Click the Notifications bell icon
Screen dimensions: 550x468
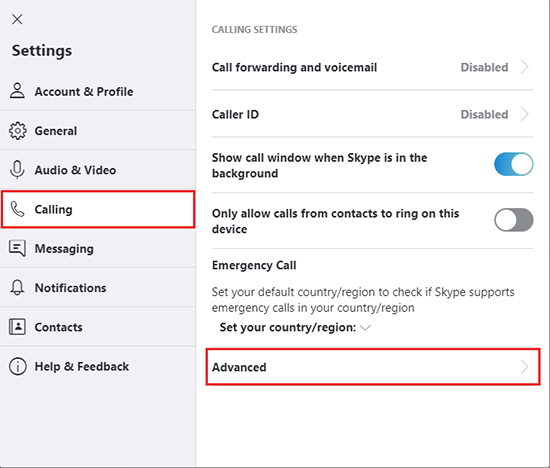17,288
